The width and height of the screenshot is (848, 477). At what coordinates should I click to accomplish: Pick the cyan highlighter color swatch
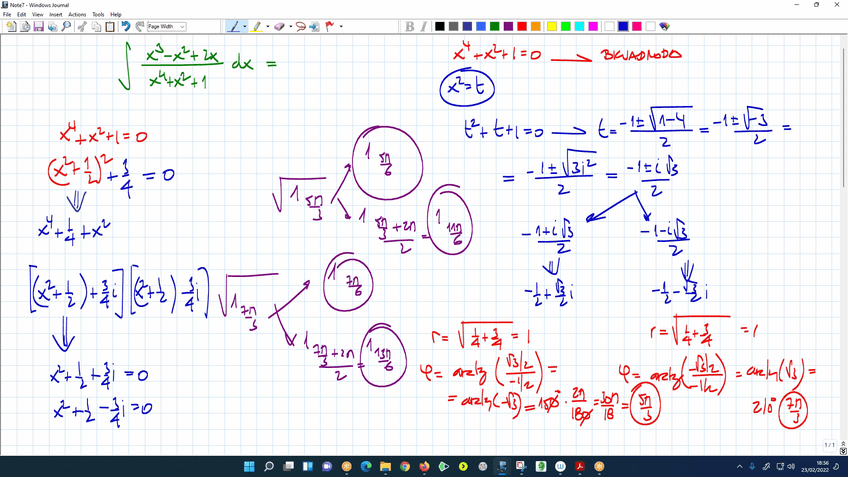[580, 26]
